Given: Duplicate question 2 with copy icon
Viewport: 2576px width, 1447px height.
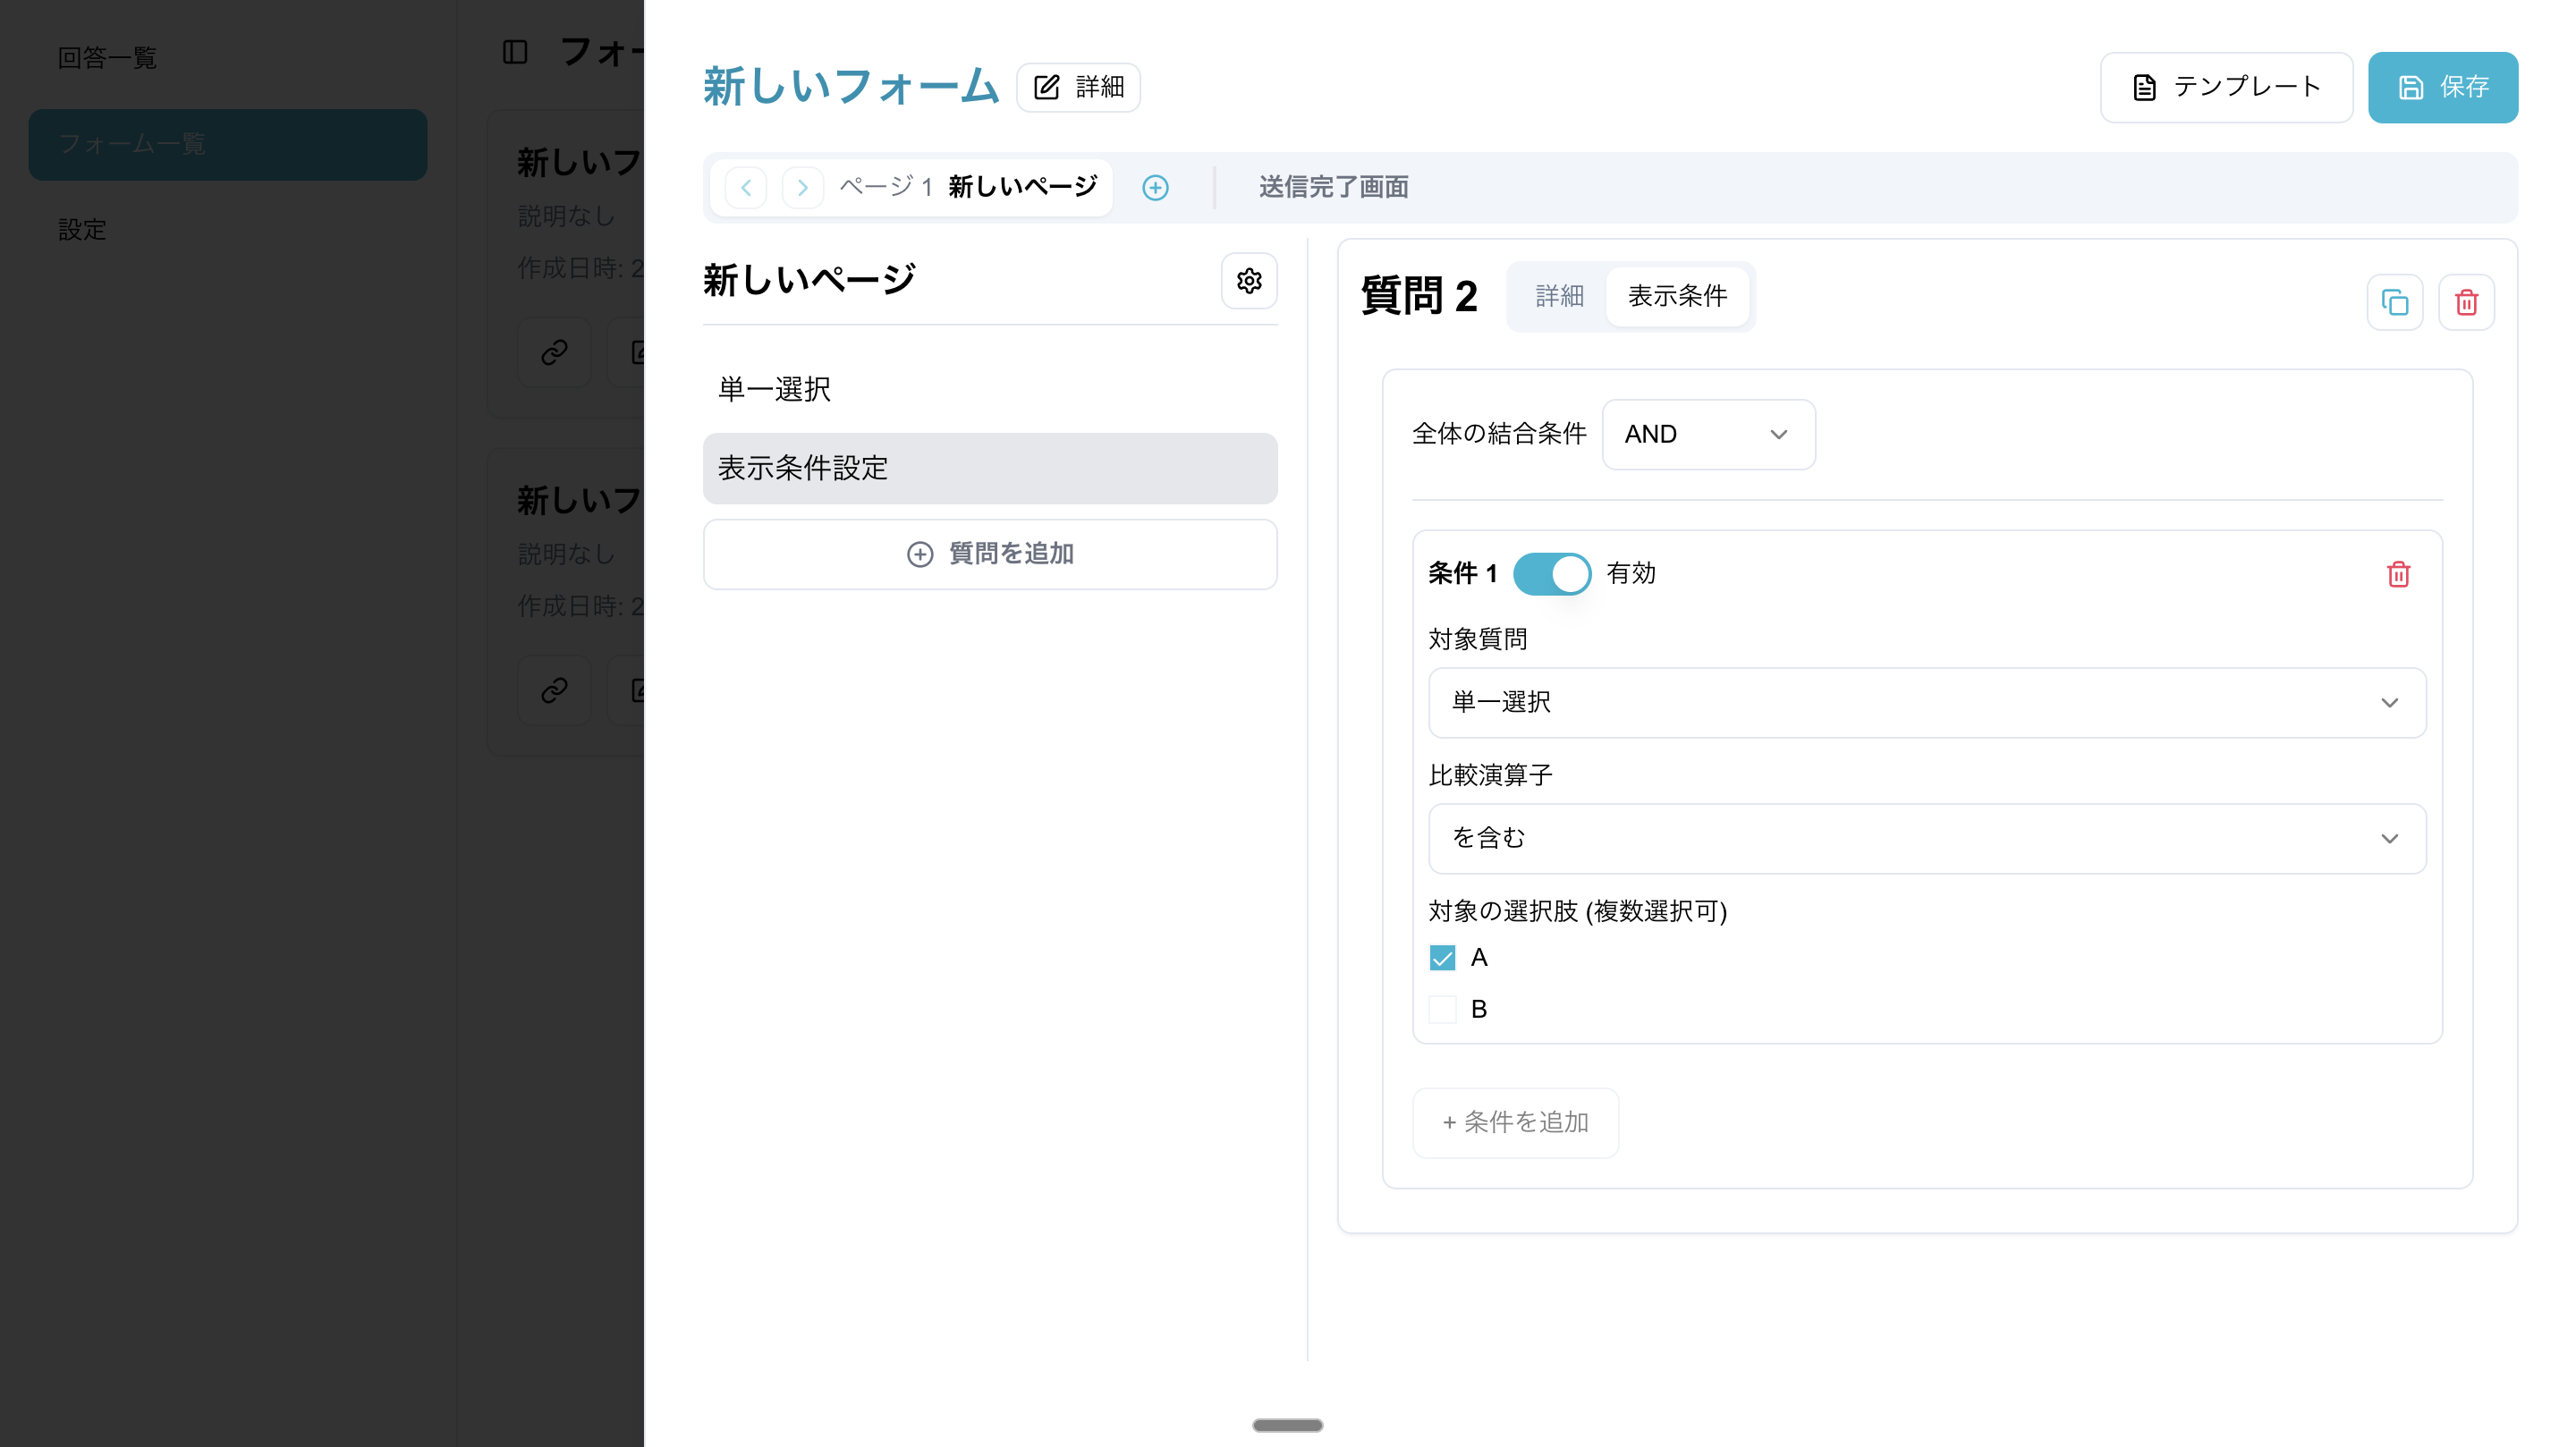Looking at the screenshot, I should pos(2394,302).
